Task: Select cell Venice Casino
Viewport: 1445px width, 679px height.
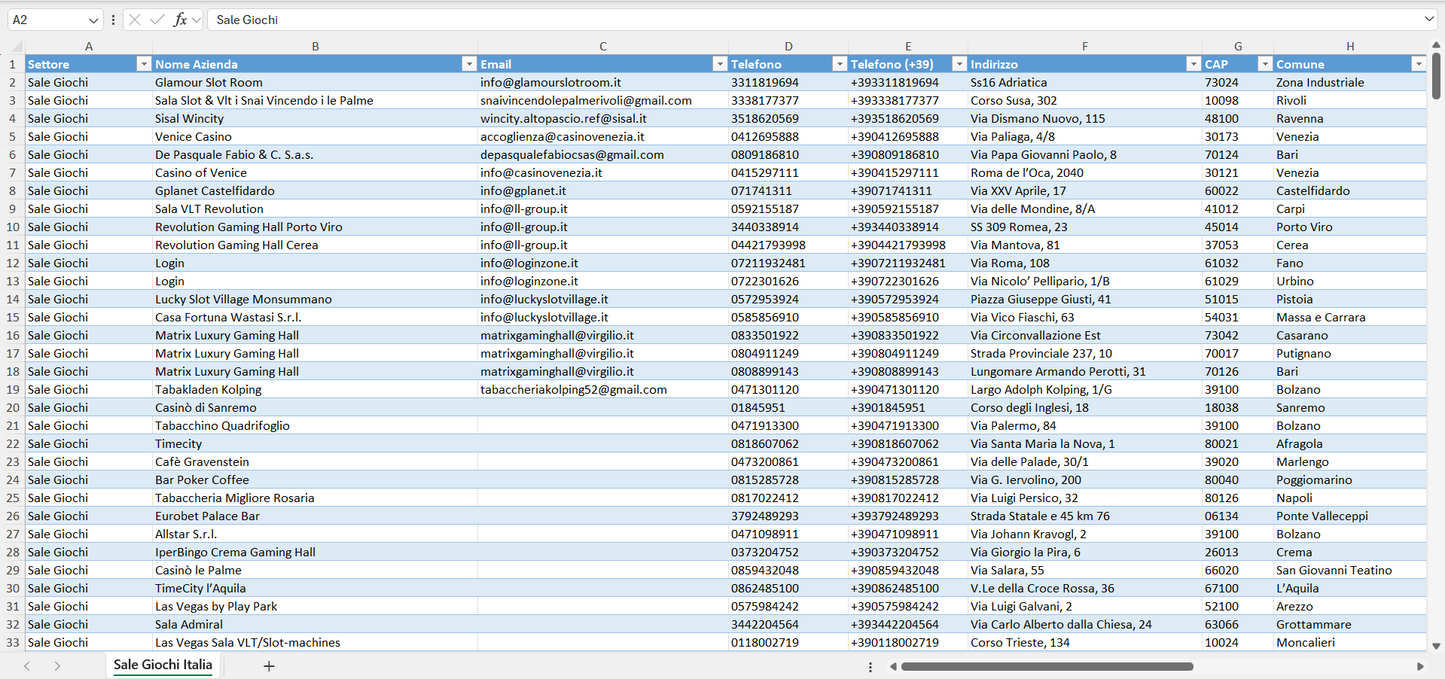Action: point(315,137)
